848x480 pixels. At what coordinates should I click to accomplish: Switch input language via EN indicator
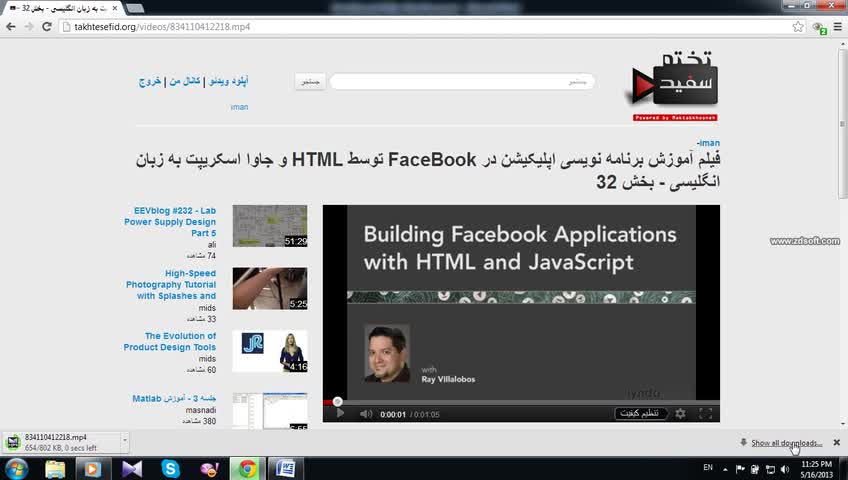click(x=708, y=468)
